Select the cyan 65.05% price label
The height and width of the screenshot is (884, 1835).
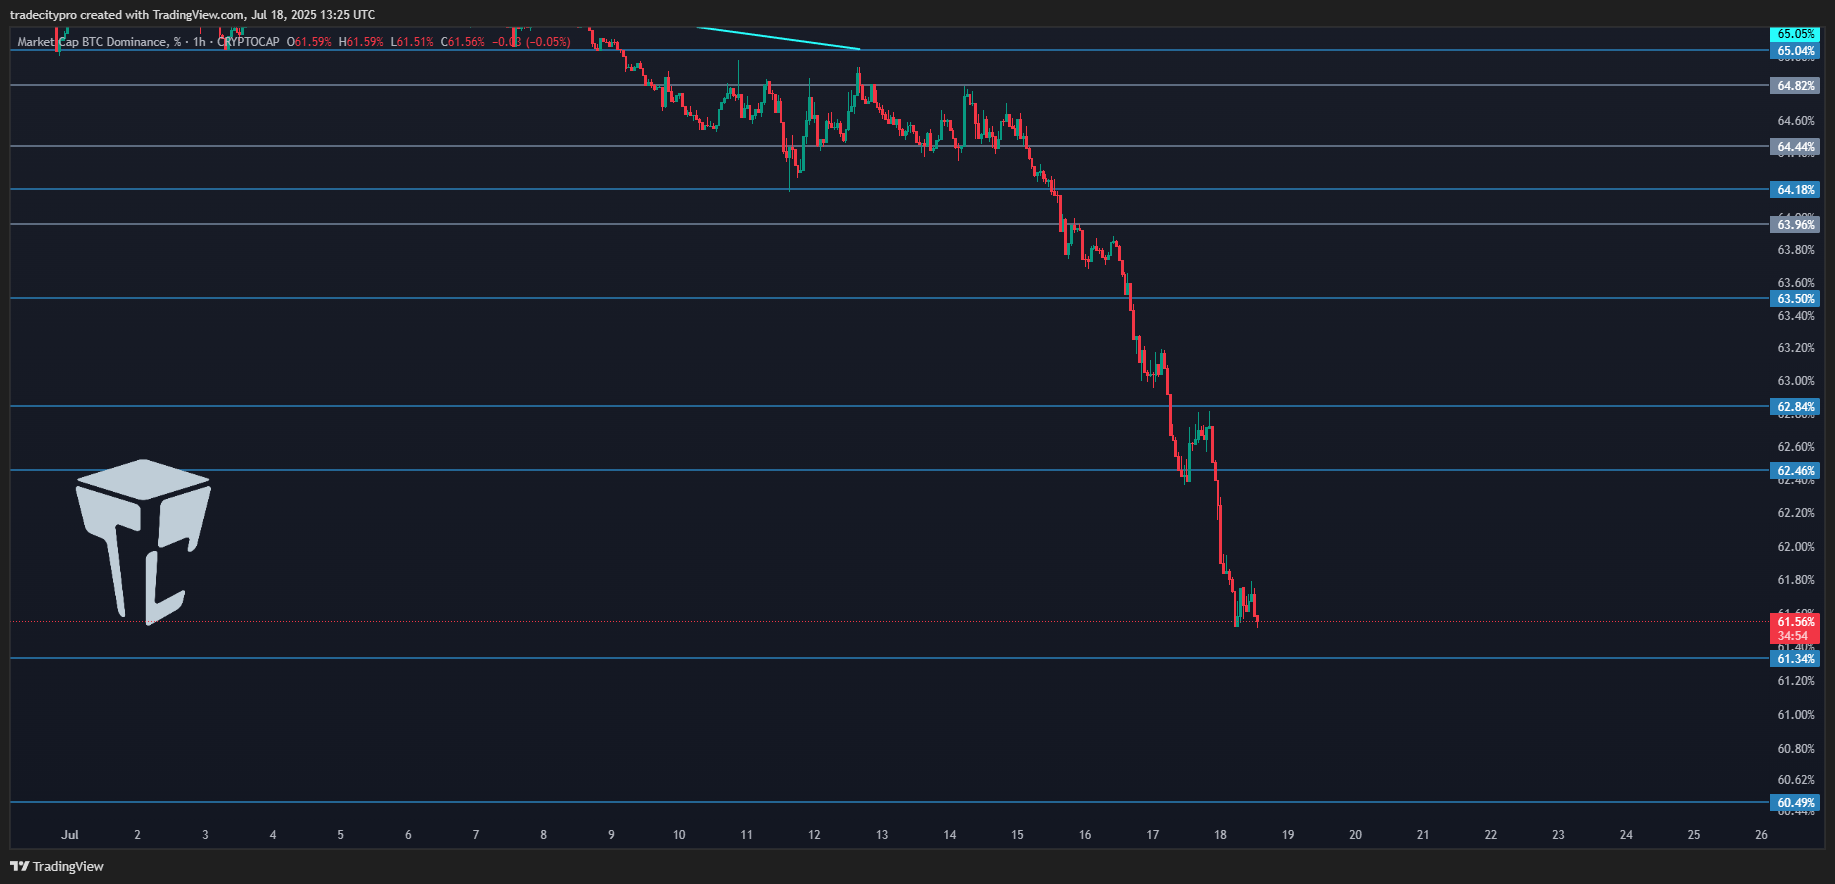pos(1795,34)
